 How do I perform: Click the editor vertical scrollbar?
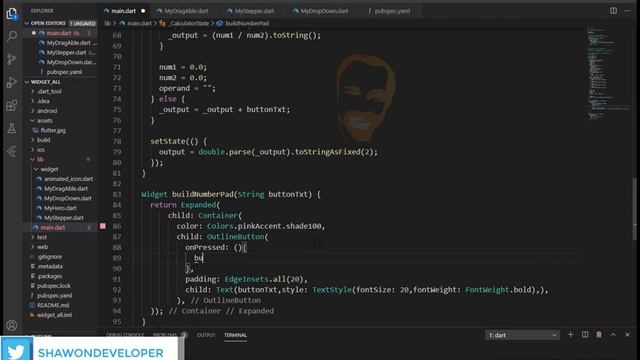click(x=635, y=208)
